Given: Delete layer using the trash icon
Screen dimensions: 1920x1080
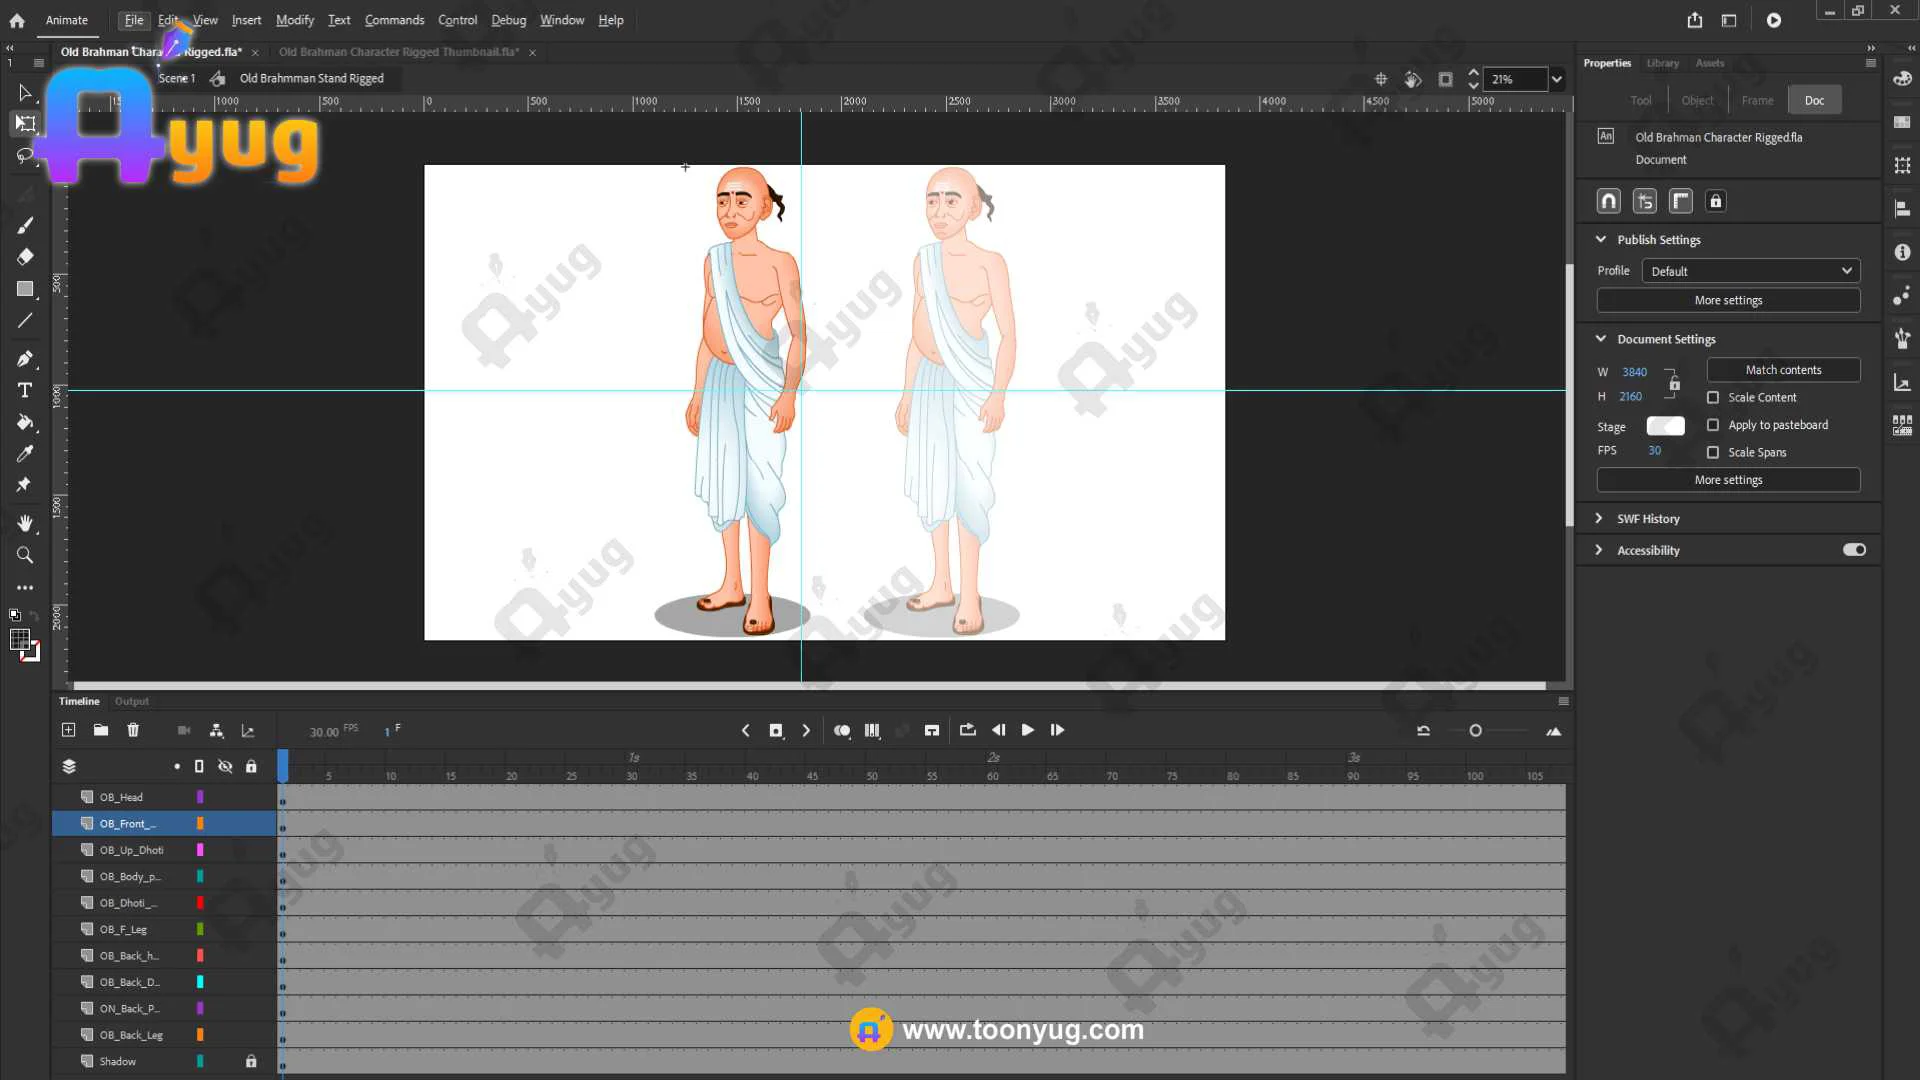Looking at the screenshot, I should click(x=133, y=730).
